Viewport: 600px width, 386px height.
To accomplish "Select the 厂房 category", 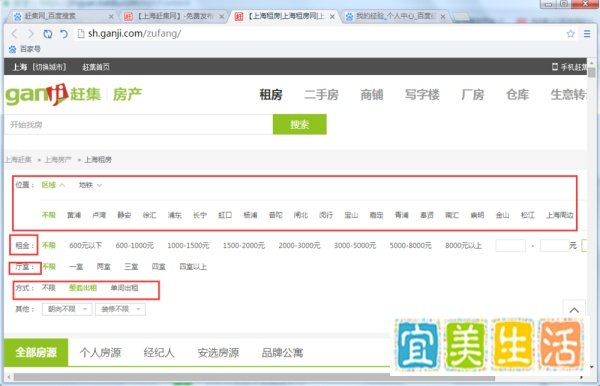I will point(473,94).
